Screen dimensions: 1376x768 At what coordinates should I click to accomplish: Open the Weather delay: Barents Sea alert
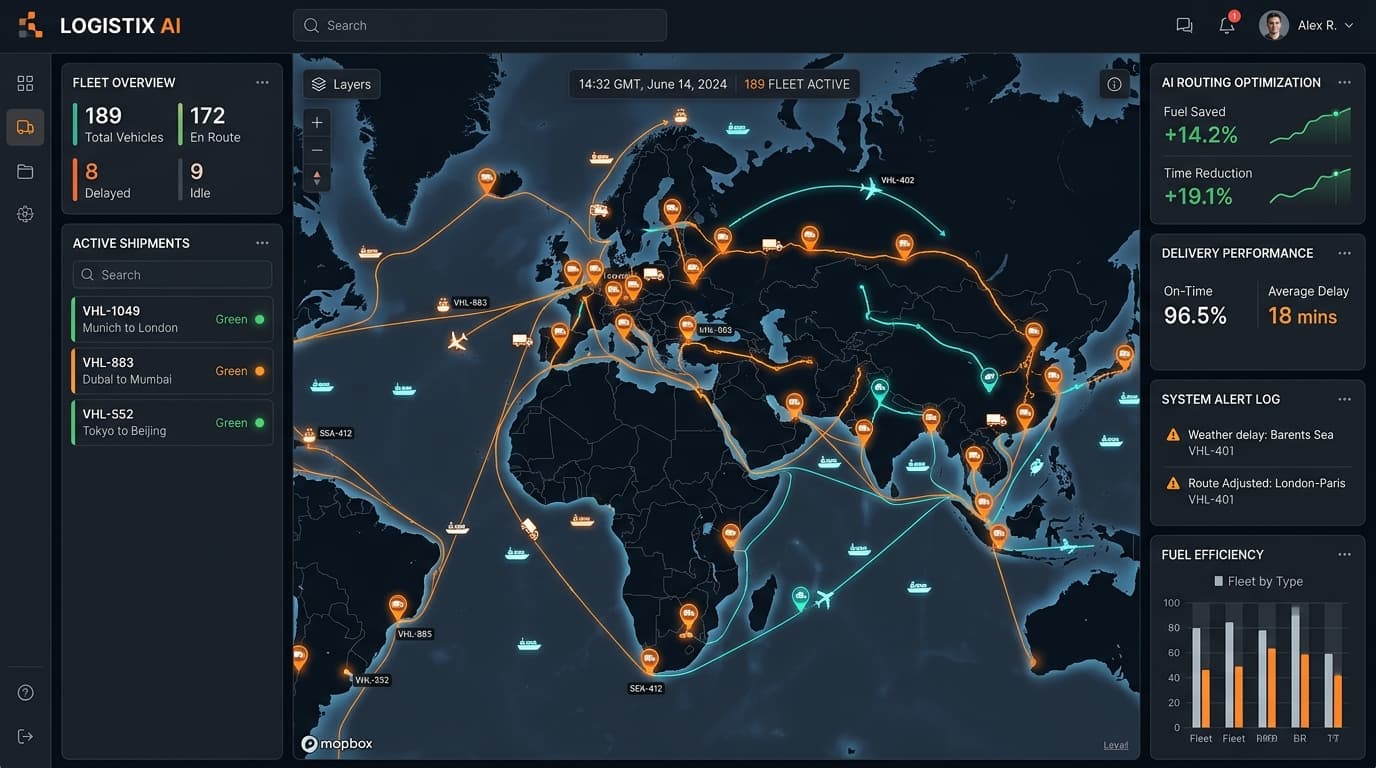coord(1258,443)
